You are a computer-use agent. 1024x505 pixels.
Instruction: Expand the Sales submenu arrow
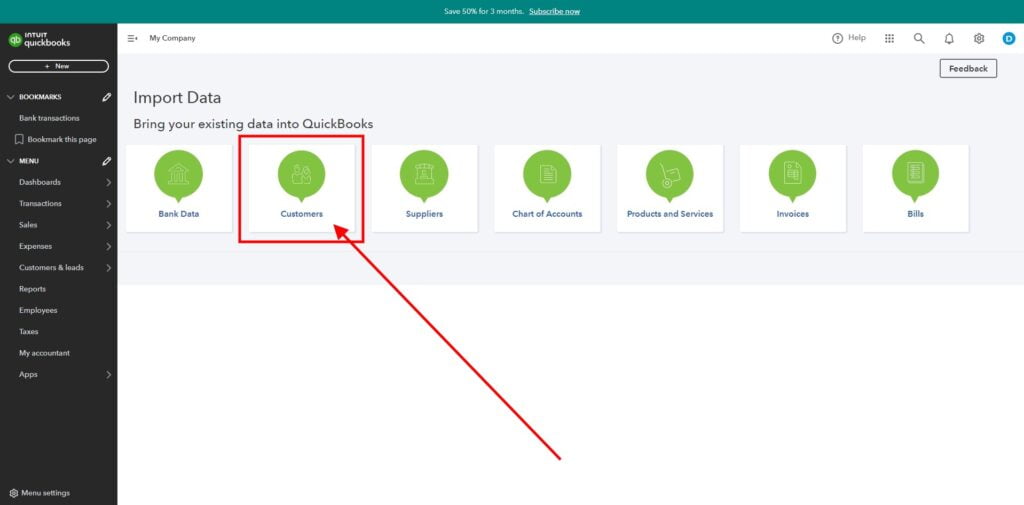pos(108,225)
